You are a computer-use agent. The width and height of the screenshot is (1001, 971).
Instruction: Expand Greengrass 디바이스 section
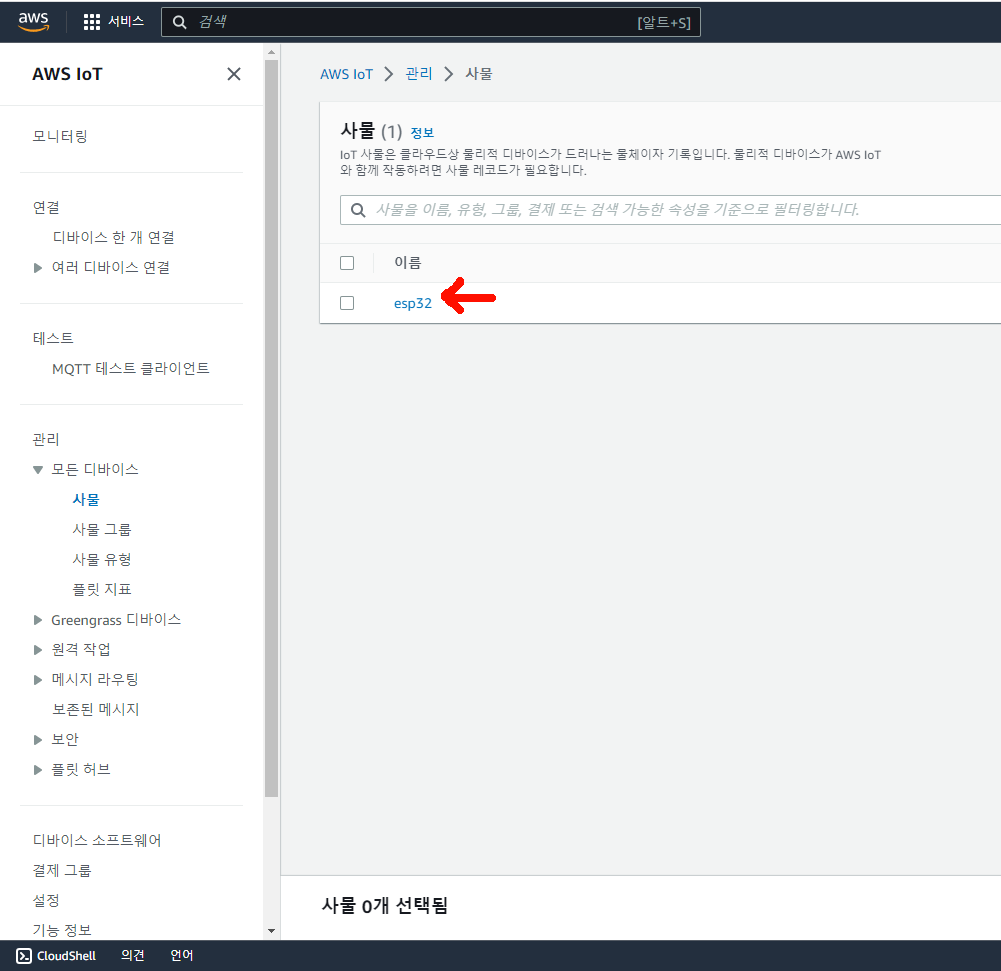(x=38, y=620)
